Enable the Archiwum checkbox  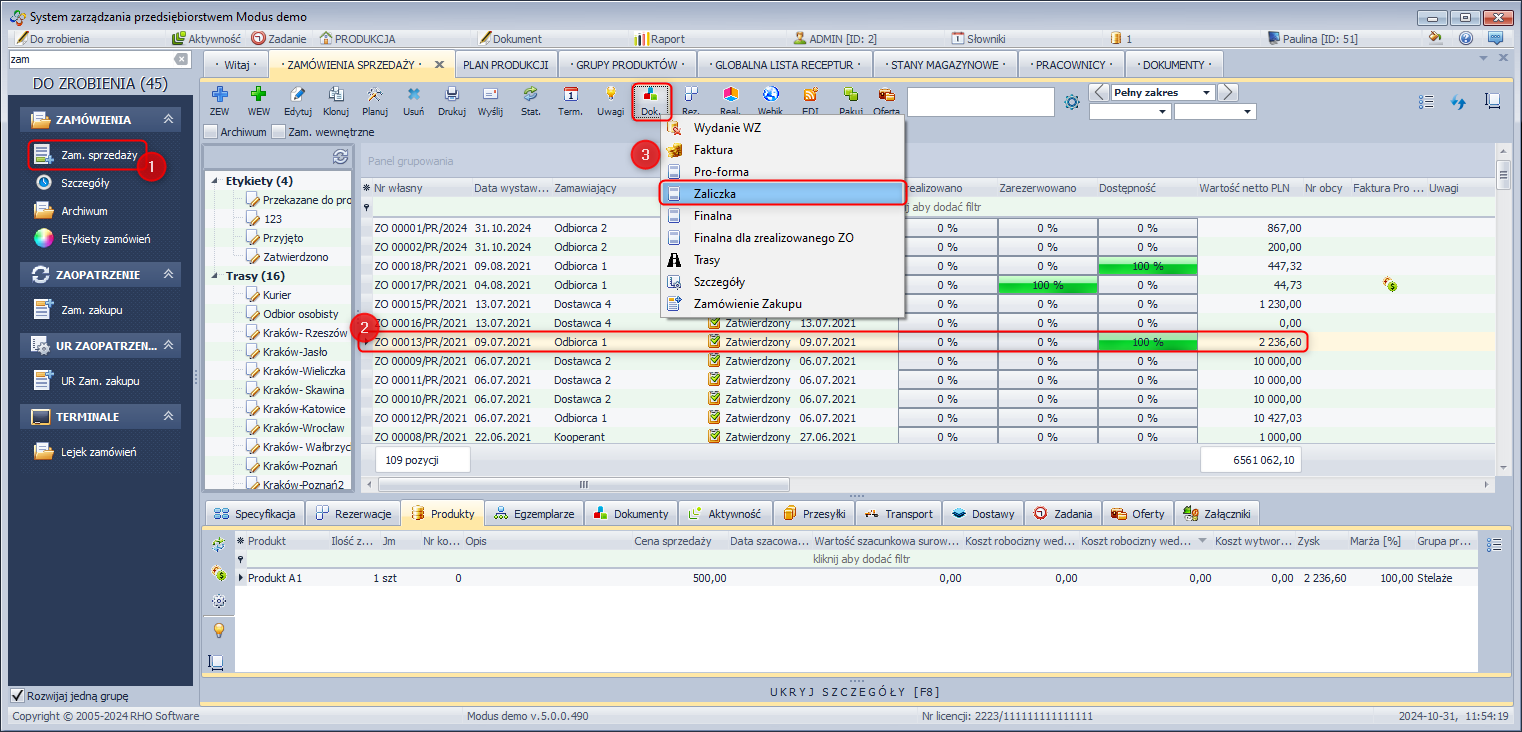pos(211,131)
